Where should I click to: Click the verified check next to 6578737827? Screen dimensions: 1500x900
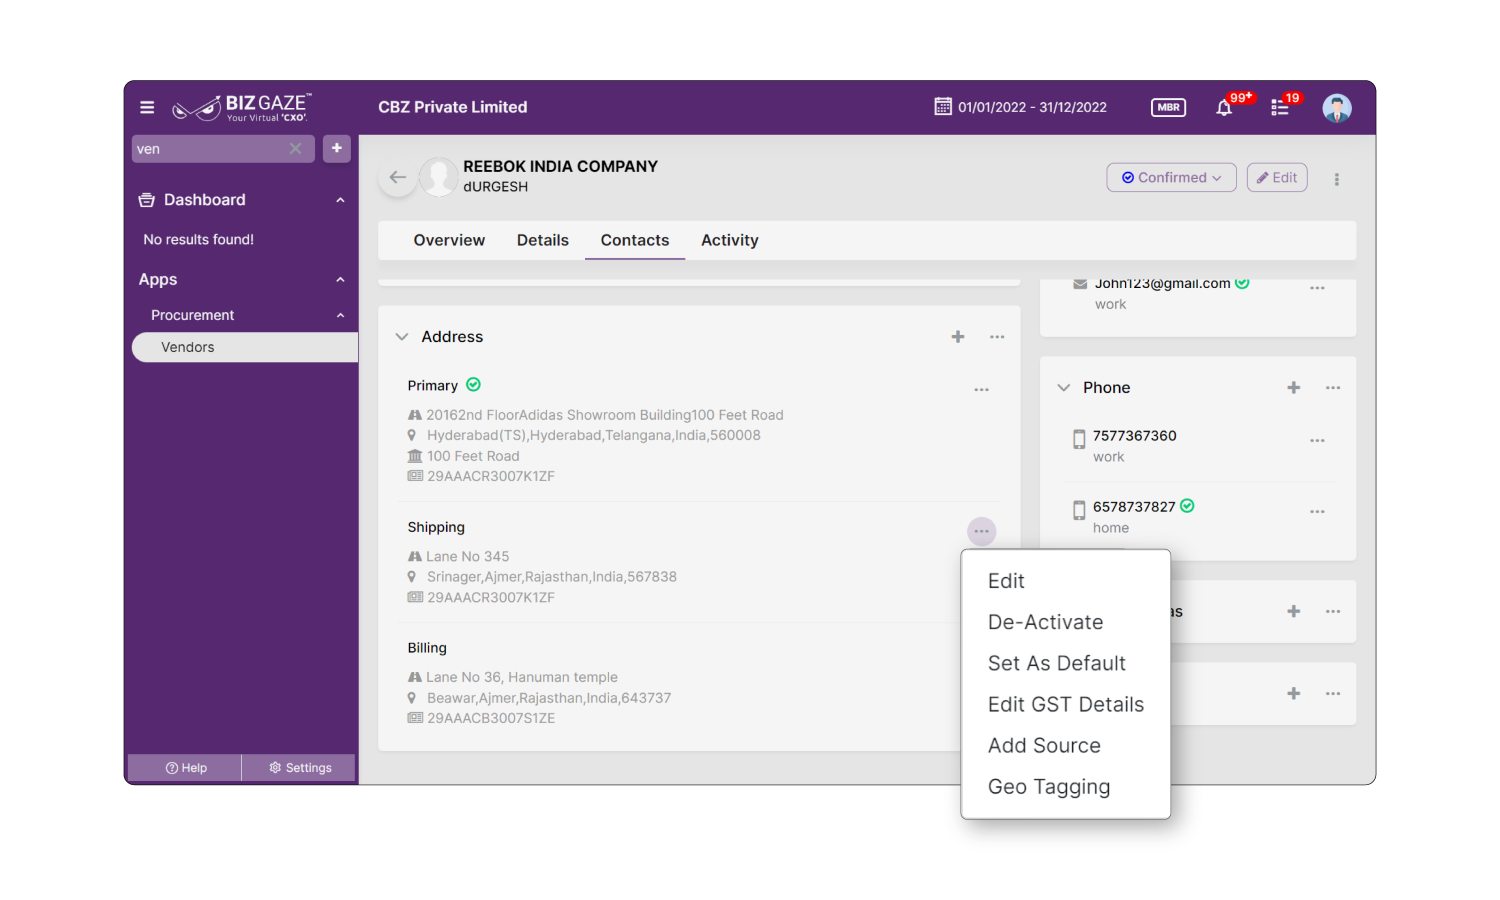tap(1187, 506)
